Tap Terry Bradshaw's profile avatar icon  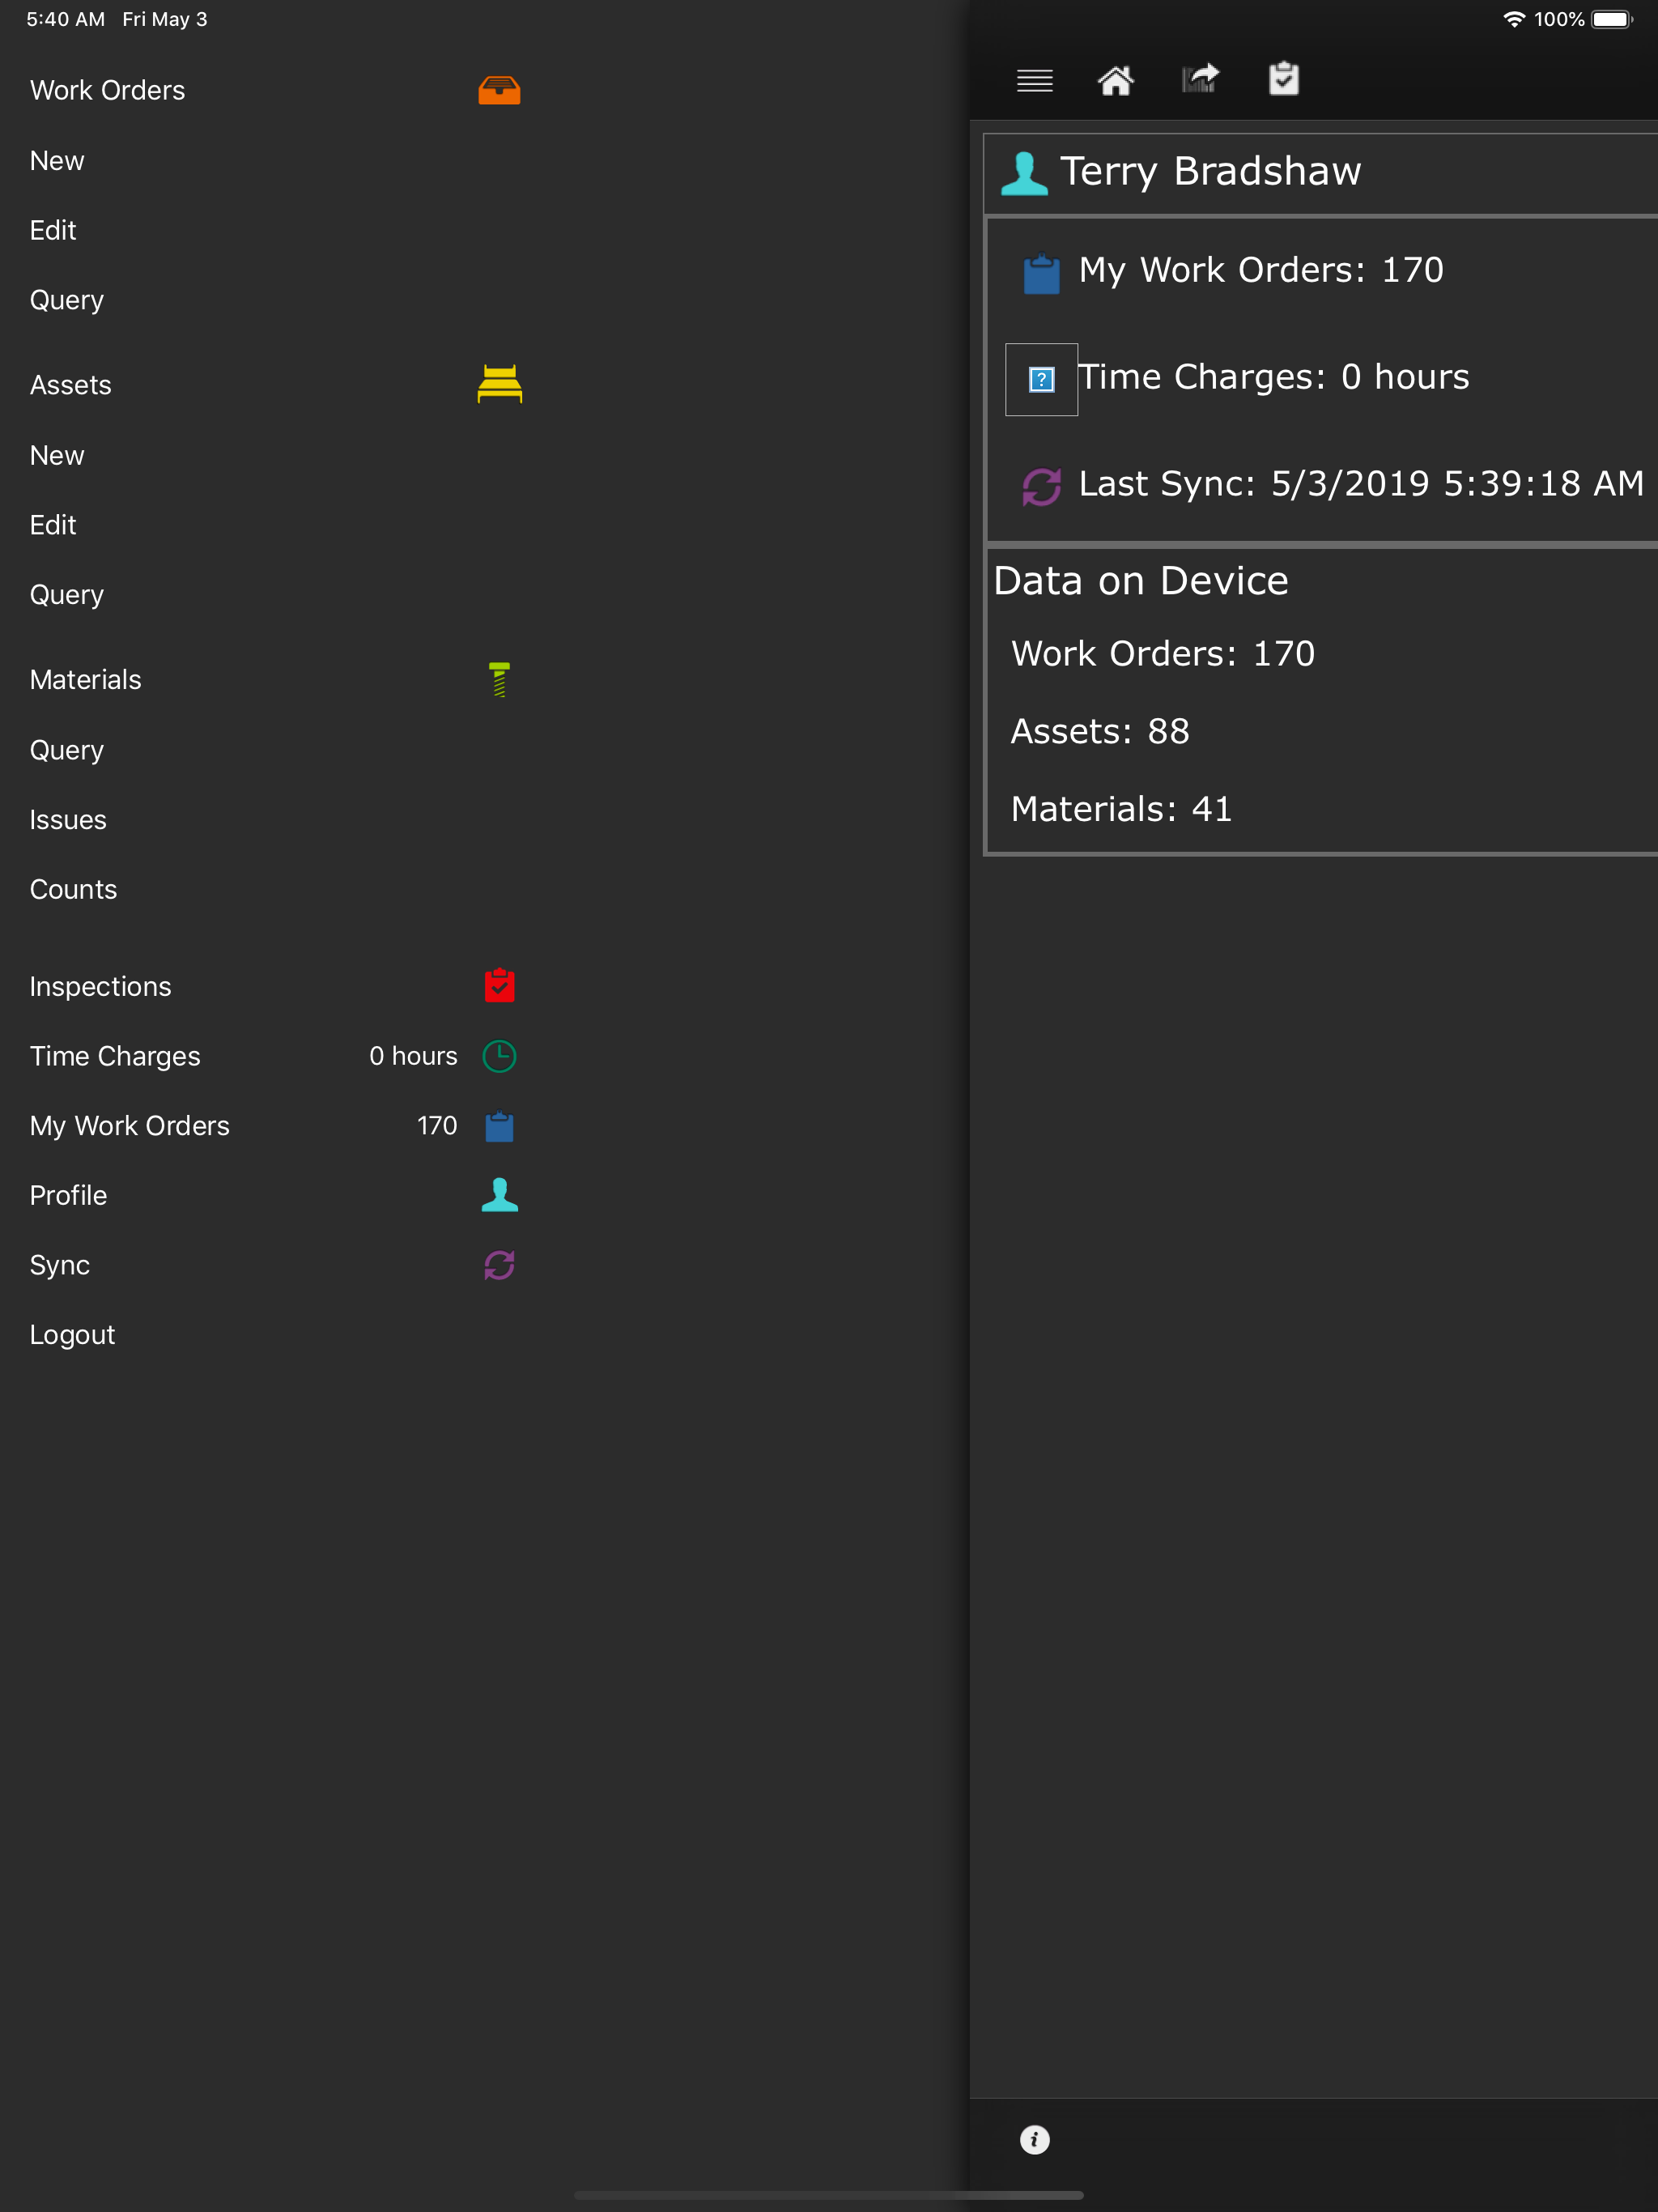point(1024,173)
